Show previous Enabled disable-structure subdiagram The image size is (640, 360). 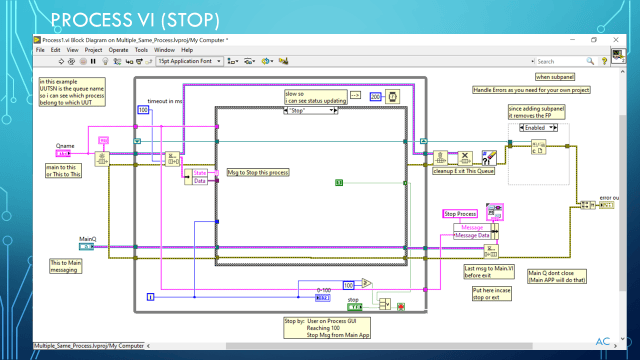pyautogui.click(x=522, y=128)
